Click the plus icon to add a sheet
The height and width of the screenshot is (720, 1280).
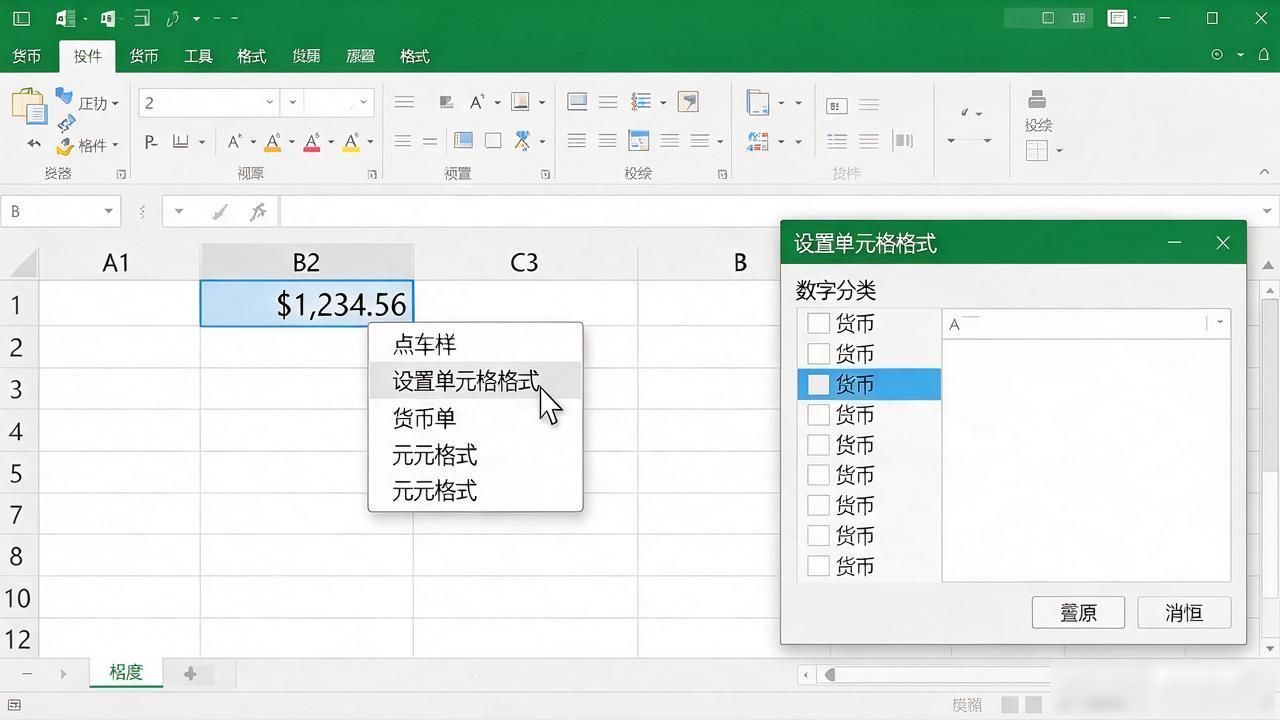pyautogui.click(x=190, y=674)
